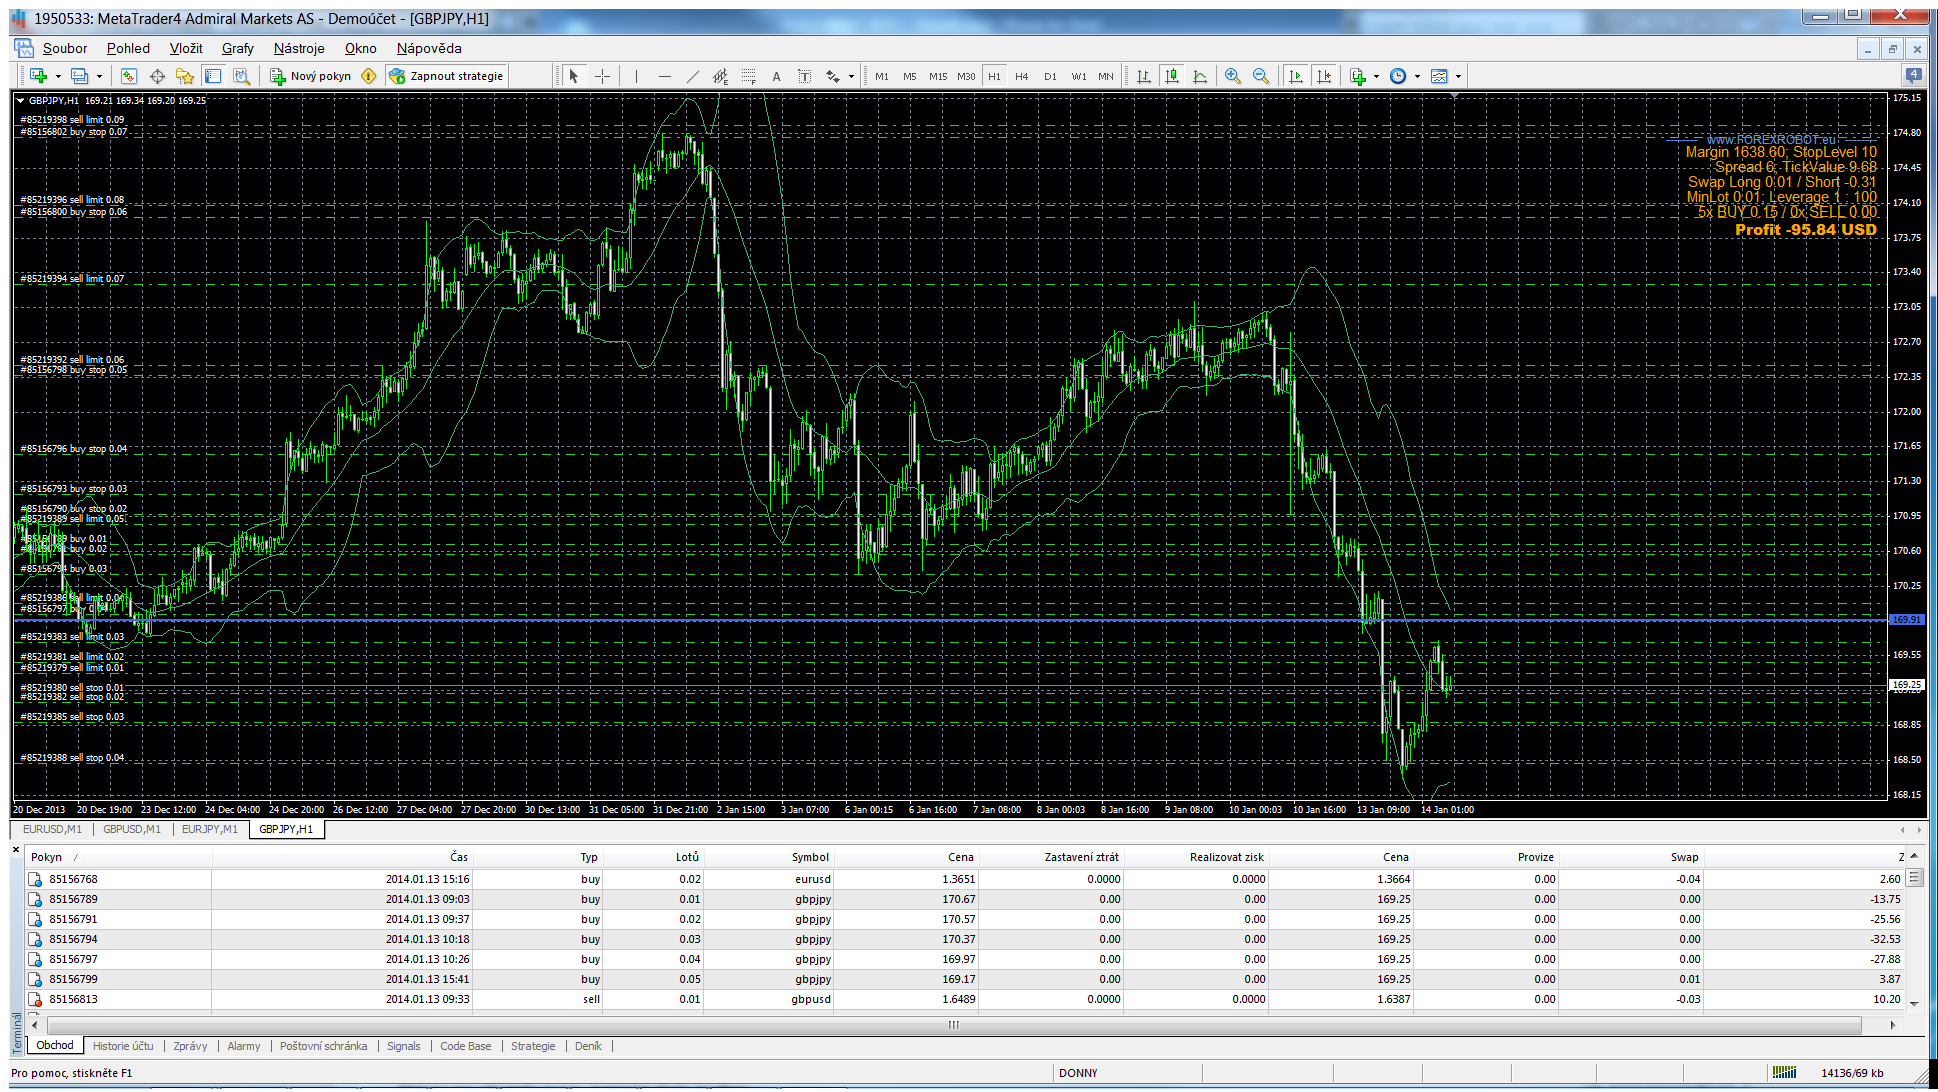This screenshot has height=1092, width=1938.
Task: Click the New chart icon
Action: click(39, 76)
